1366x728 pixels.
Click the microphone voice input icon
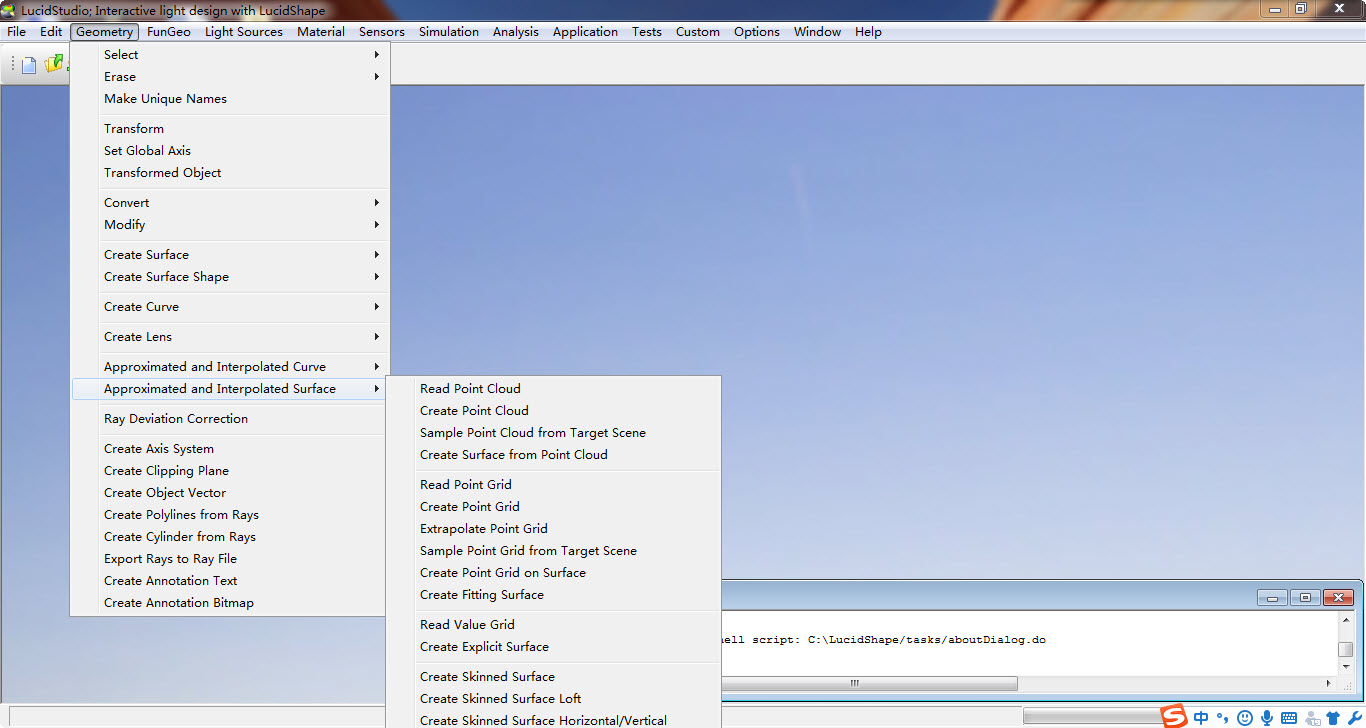[x=1267, y=718]
